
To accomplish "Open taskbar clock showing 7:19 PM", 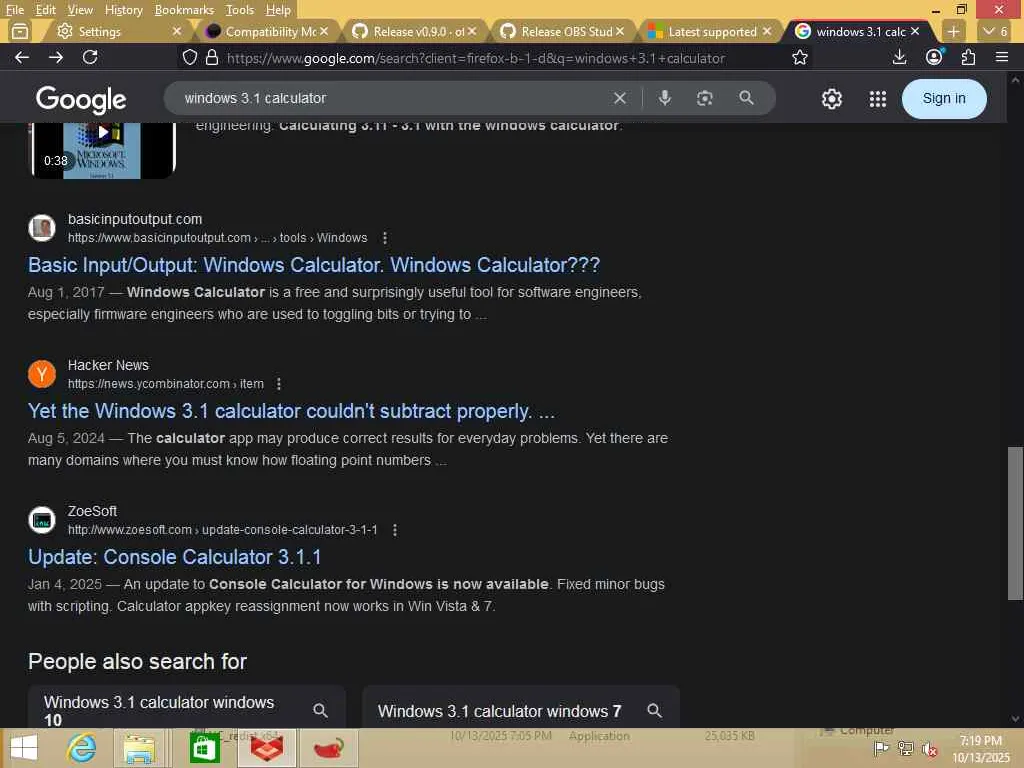I will (x=981, y=748).
